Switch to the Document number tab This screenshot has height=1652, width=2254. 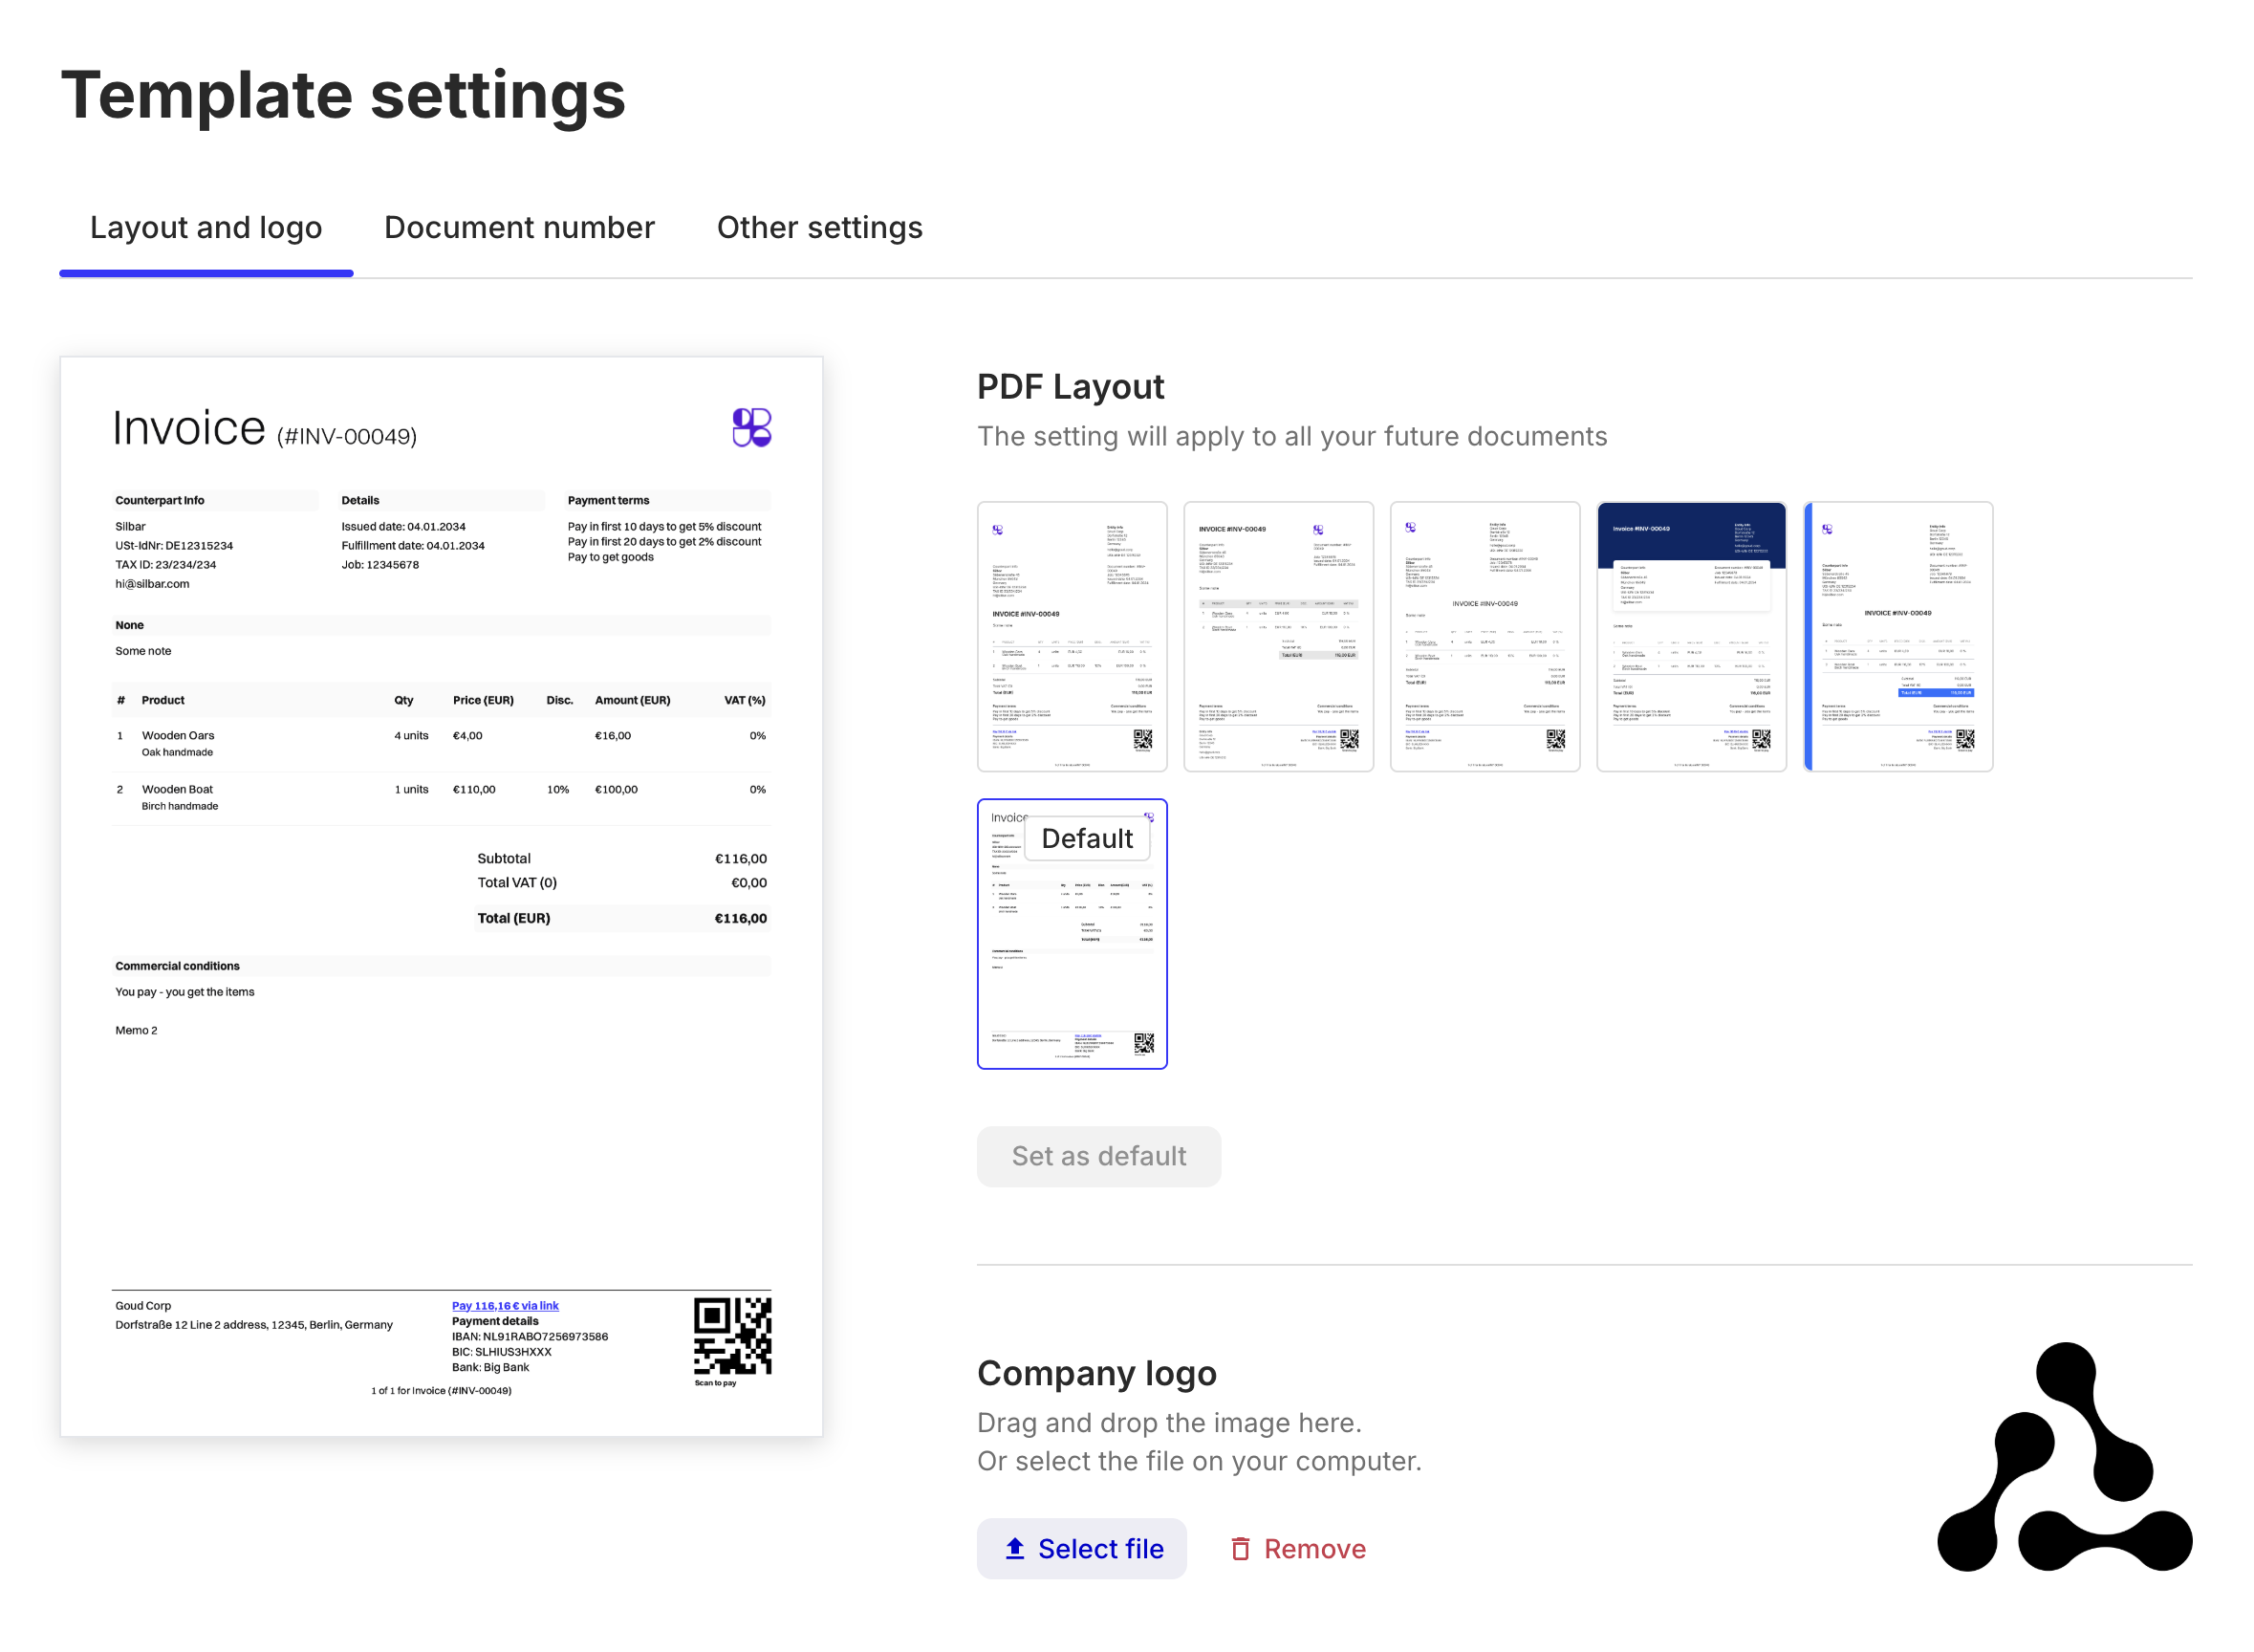(x=518, y=227)
